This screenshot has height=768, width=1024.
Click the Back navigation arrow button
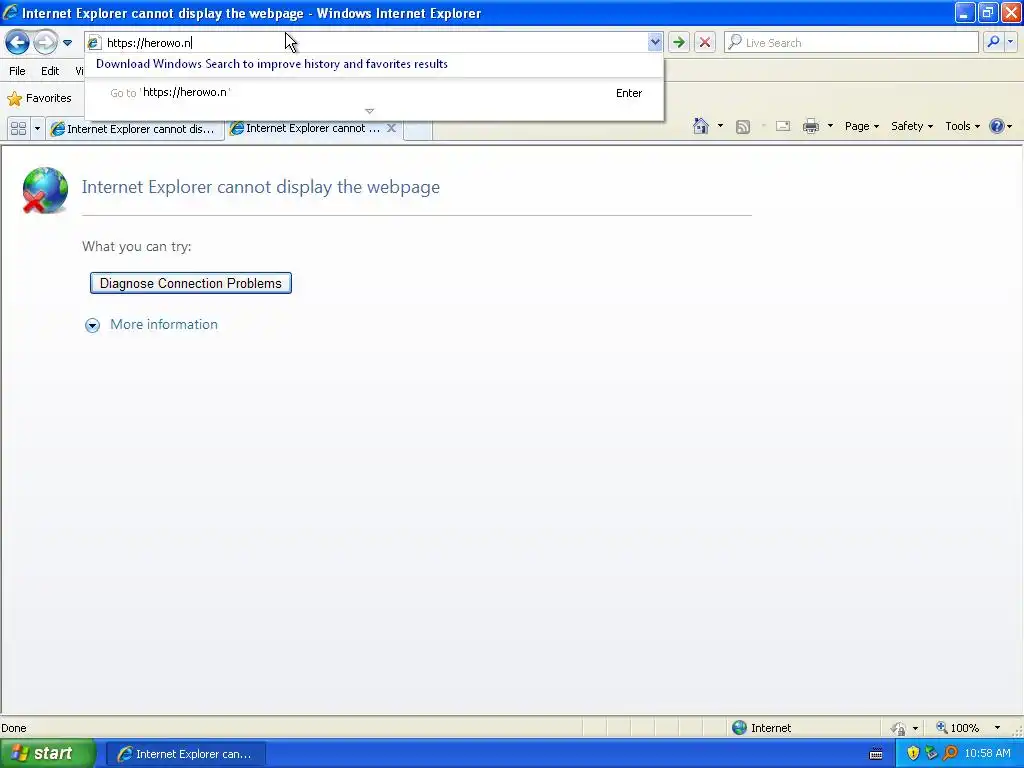(18, 43)
